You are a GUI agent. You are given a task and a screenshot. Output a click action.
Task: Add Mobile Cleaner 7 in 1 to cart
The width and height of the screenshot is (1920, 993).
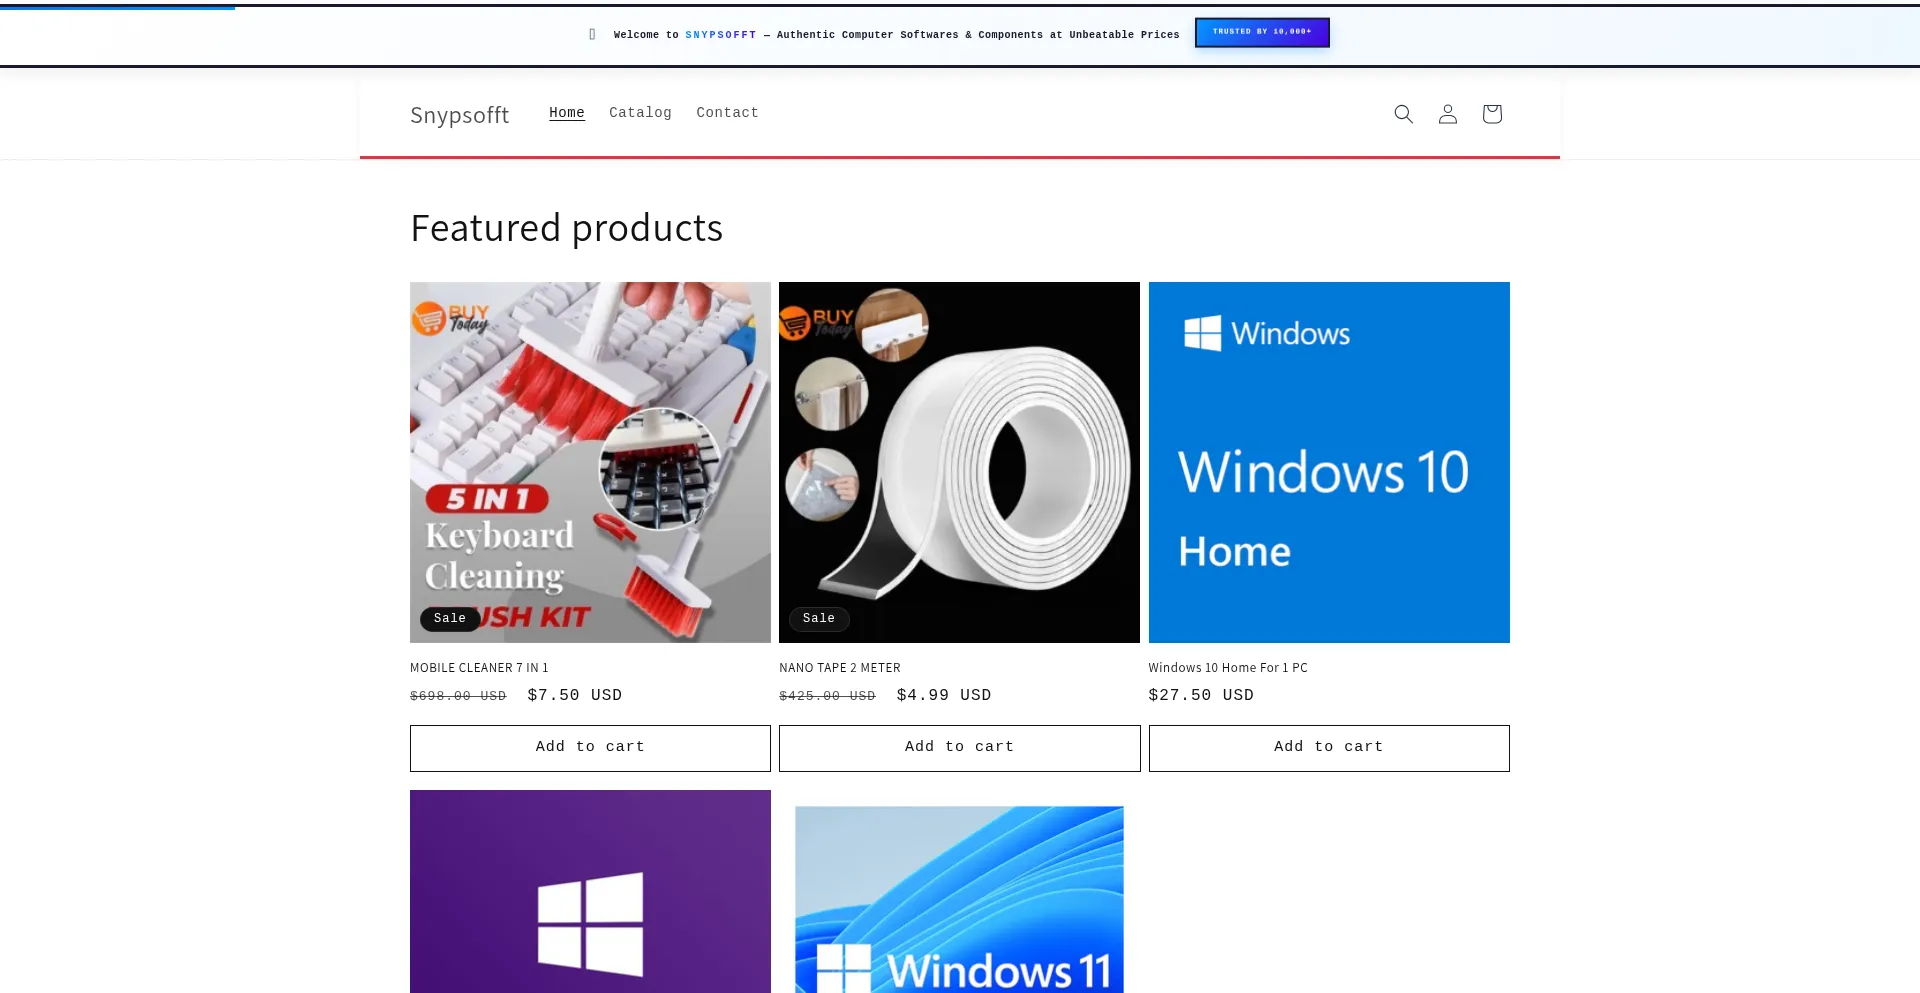(590, 747)
